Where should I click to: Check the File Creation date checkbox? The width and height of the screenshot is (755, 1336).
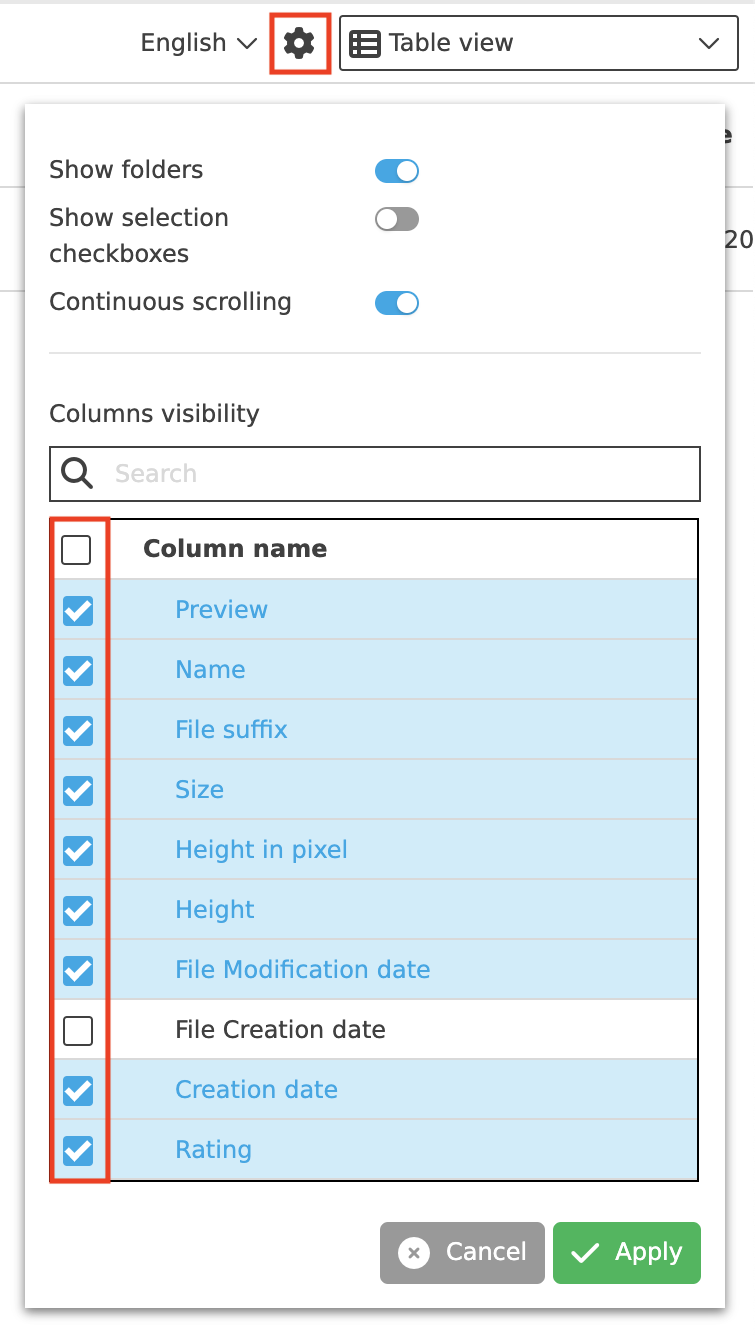[x=78, y=1030]
